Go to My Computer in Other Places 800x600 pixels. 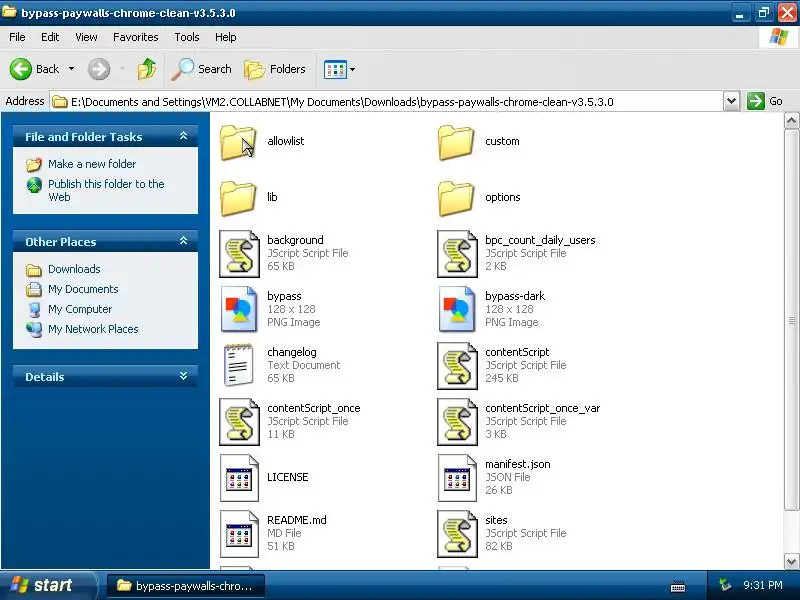[x=80, y=309]
